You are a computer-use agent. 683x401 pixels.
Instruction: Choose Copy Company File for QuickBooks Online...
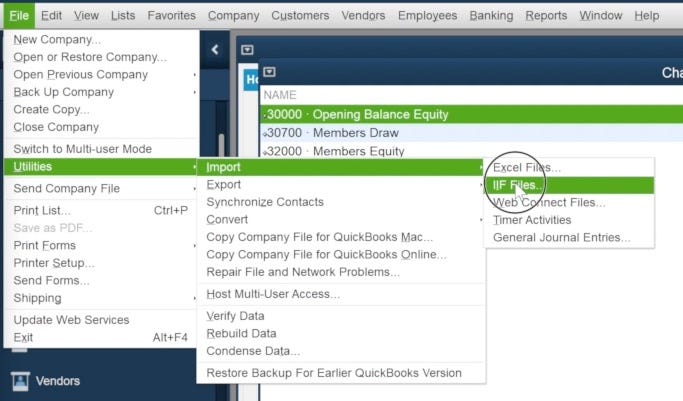point(341,254)
